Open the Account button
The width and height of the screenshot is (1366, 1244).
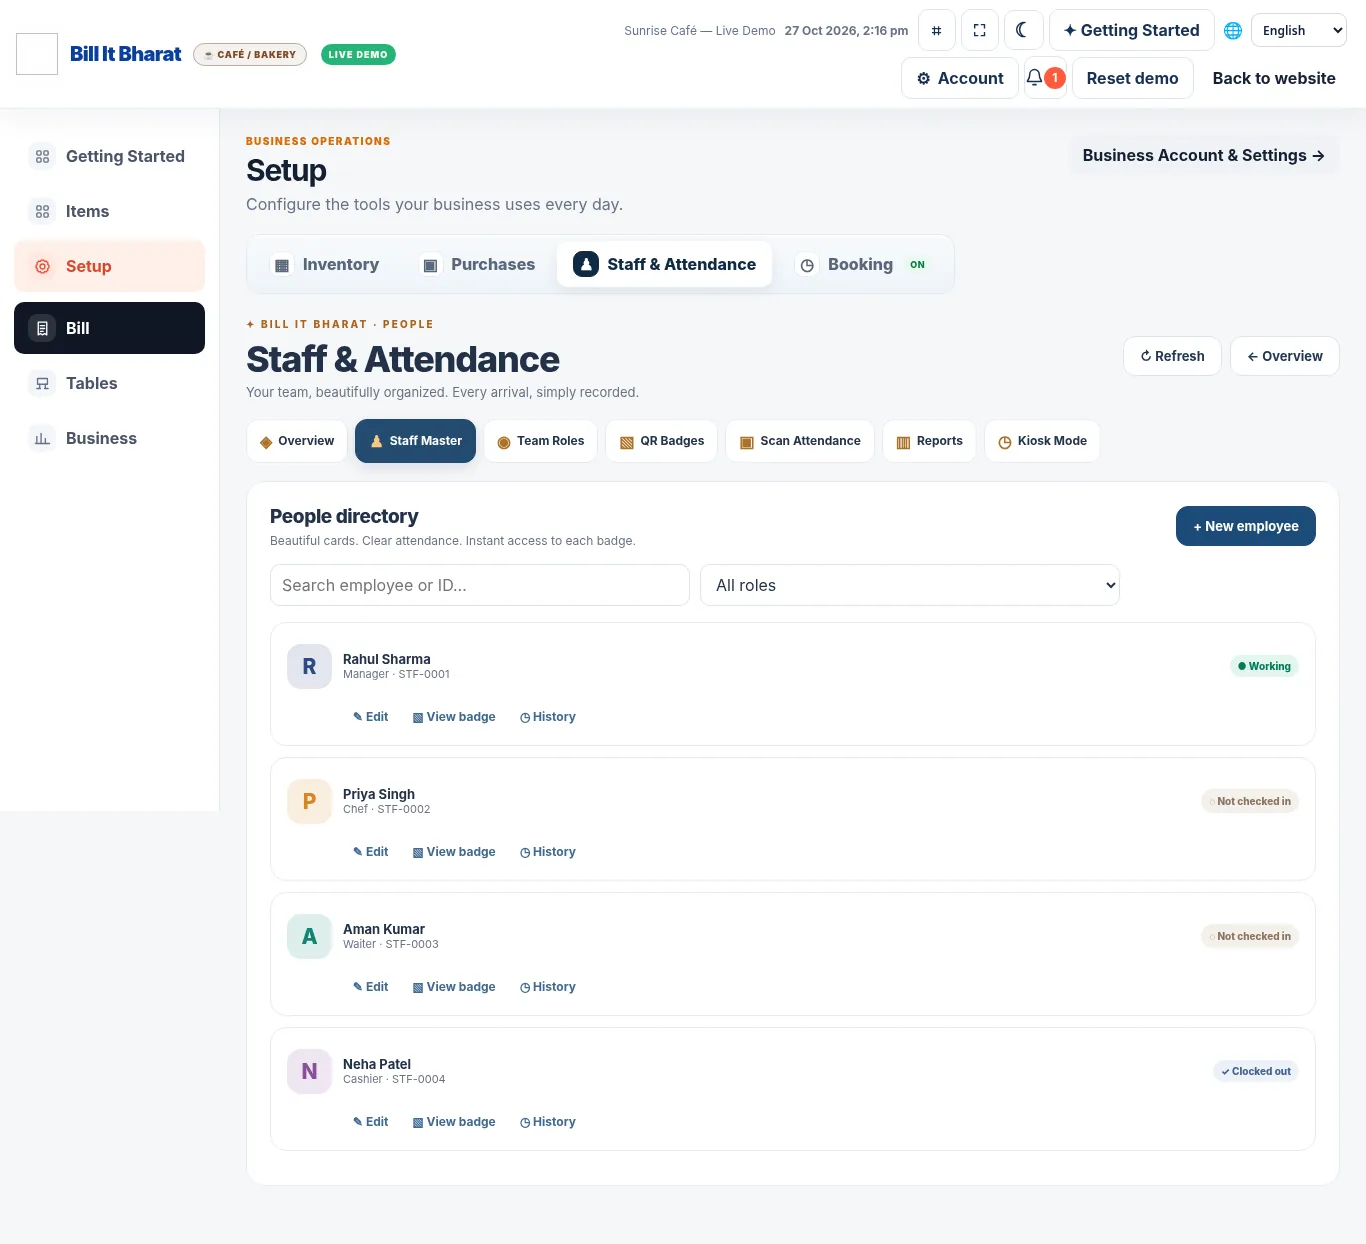[x=960, y=78]
